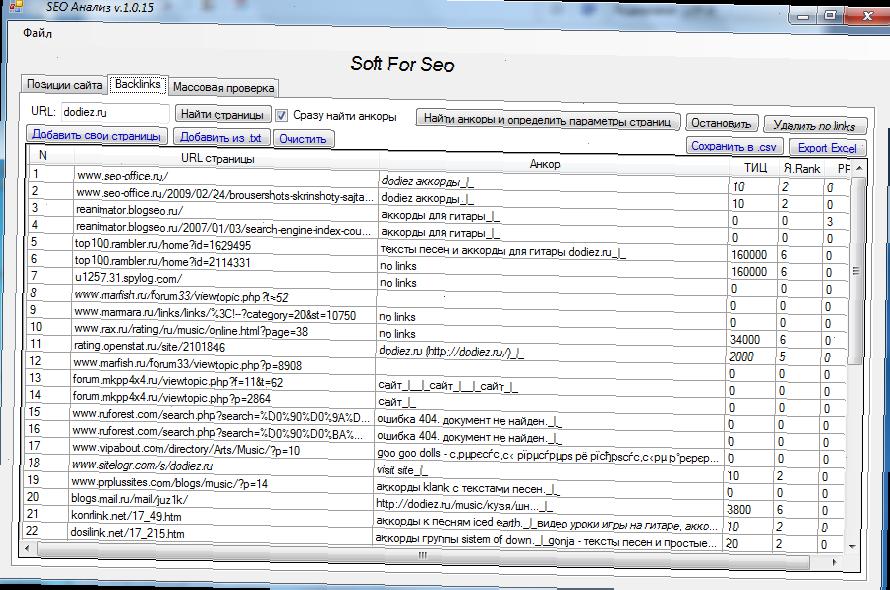Click the Я.Rank column header
The height and width of the screenshot is (590, 890).
coord(801,169)
